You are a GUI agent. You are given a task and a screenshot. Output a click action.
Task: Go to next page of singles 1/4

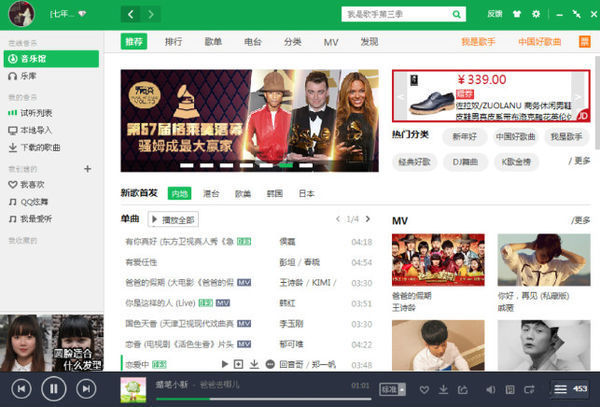pyautogui.click(x=368, y=219)
